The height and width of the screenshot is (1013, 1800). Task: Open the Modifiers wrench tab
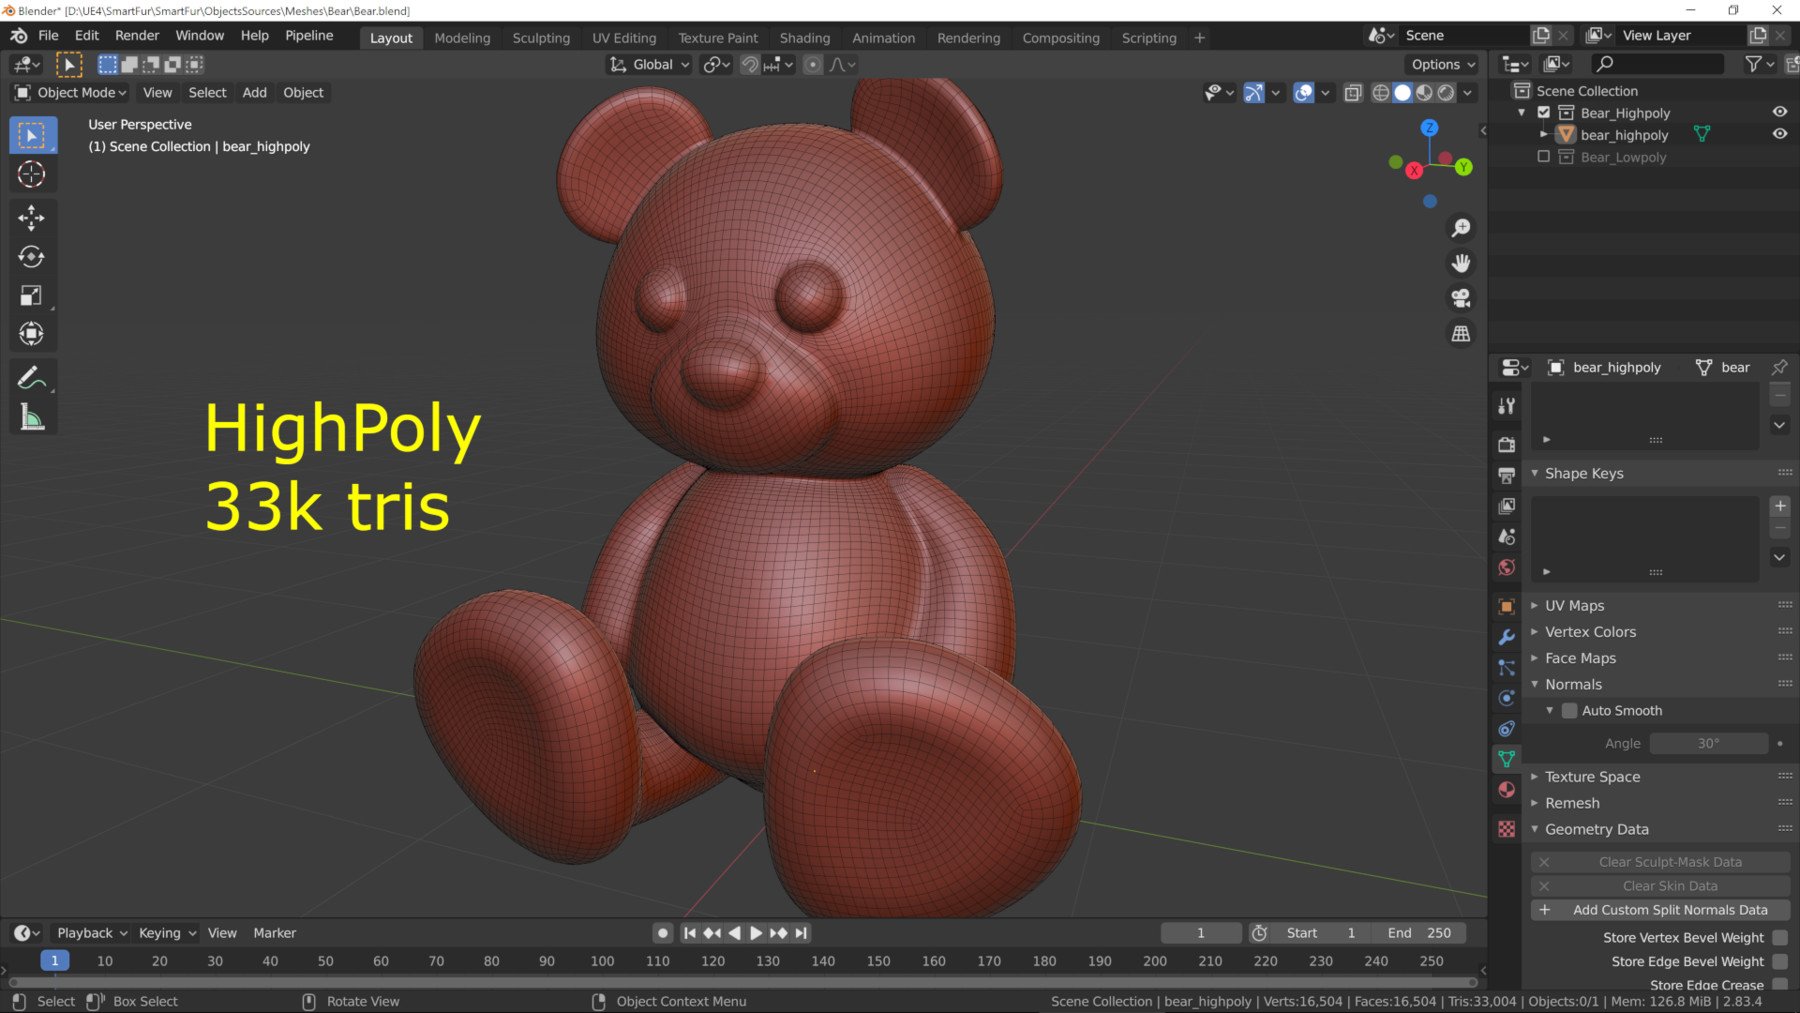point(1507,637)
